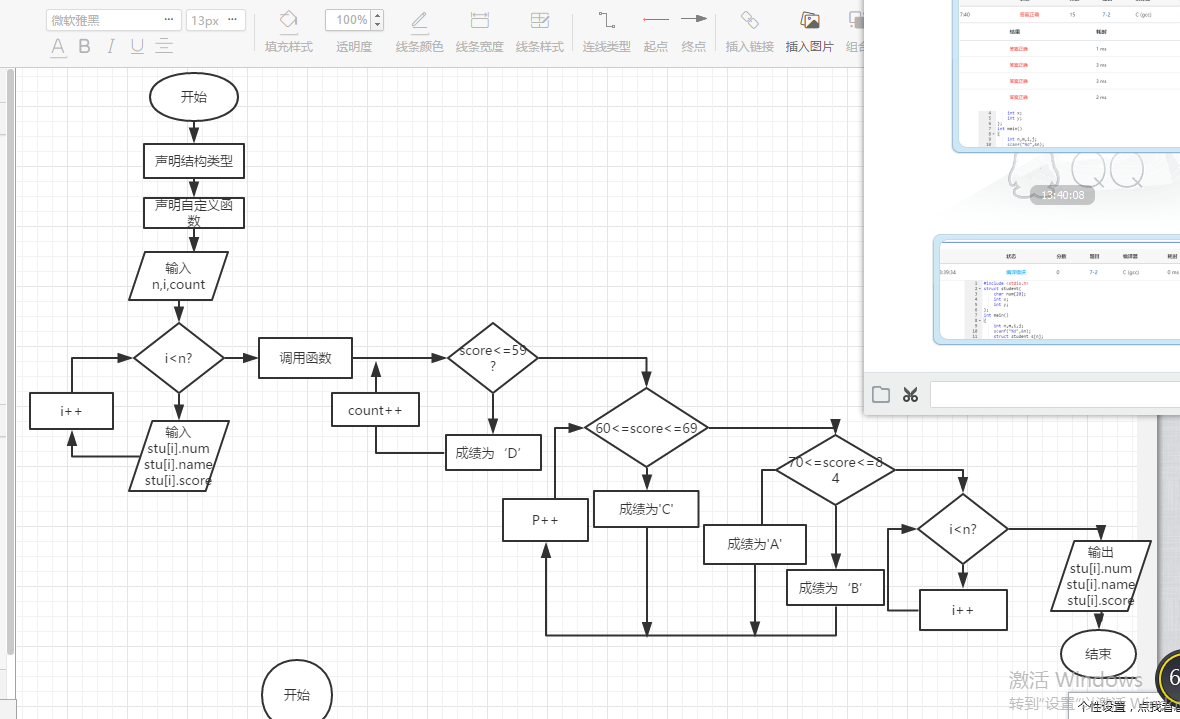Open the text alignment icon
1180x719 pixels.
164,47
